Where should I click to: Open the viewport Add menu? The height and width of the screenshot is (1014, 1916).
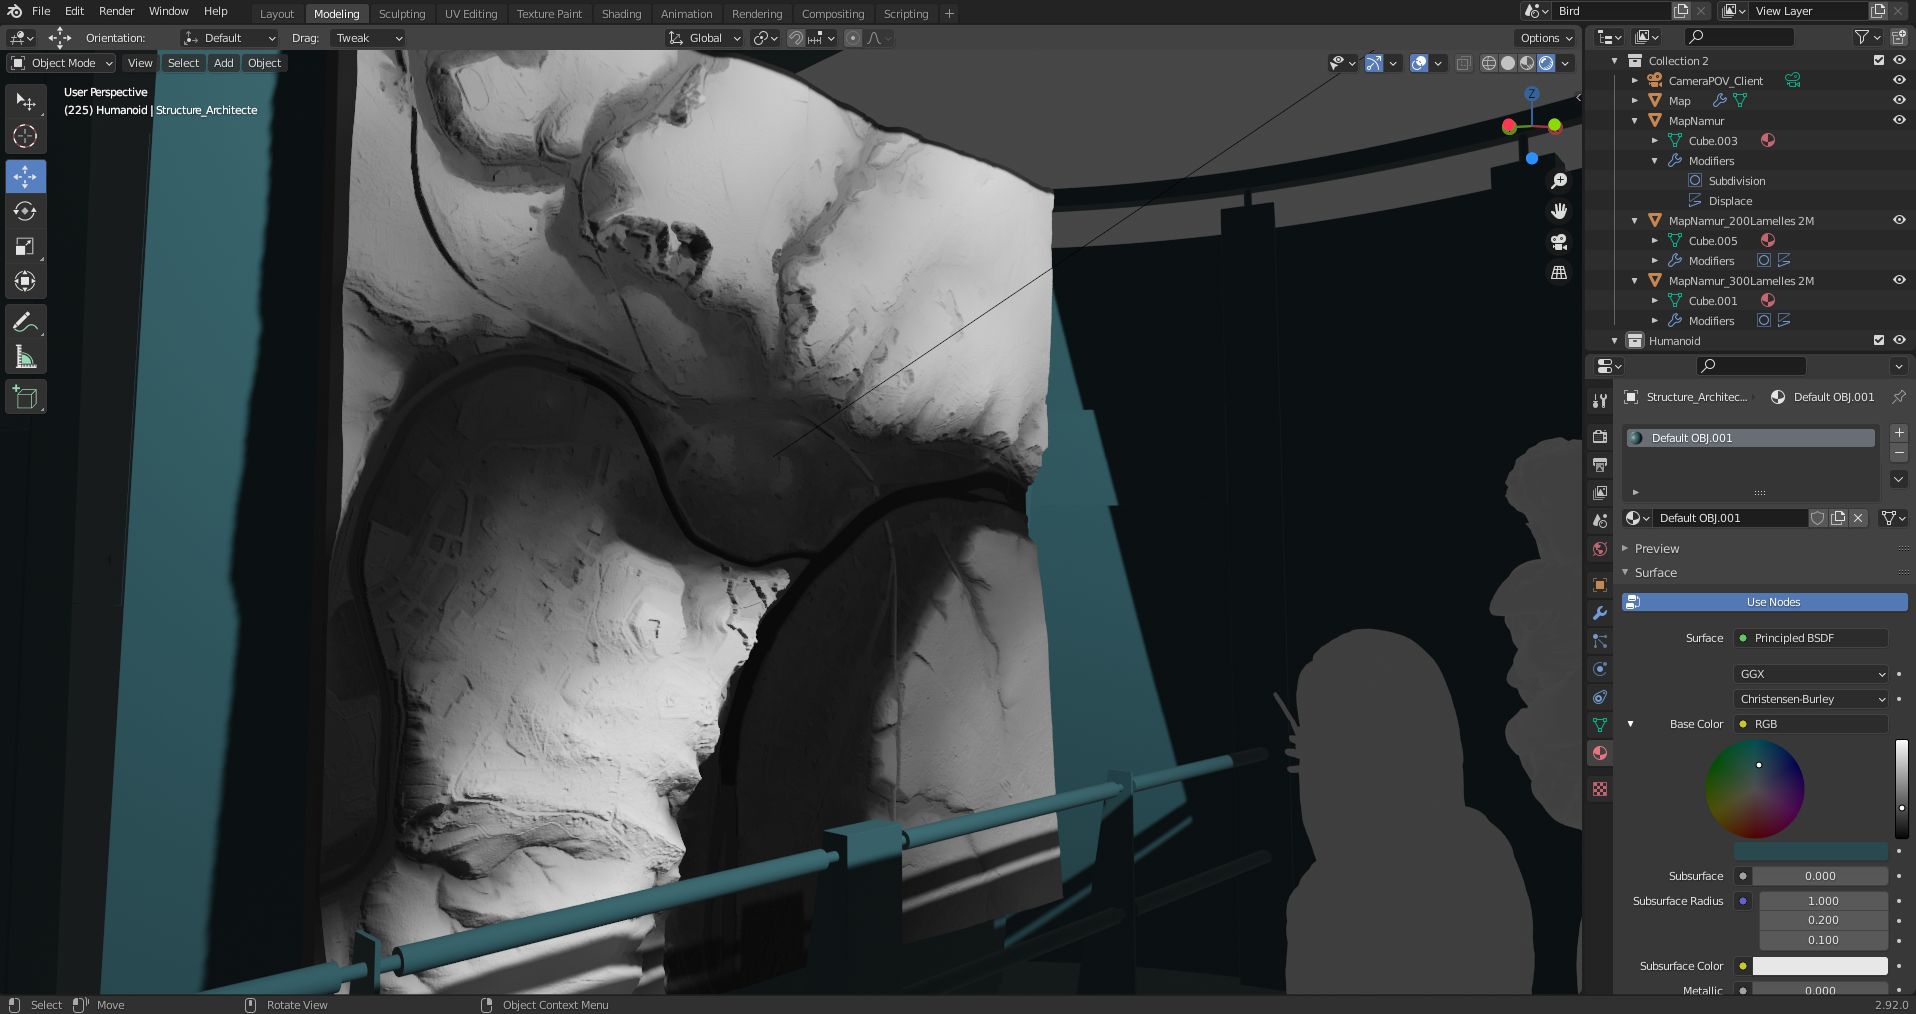click(224, 63)
